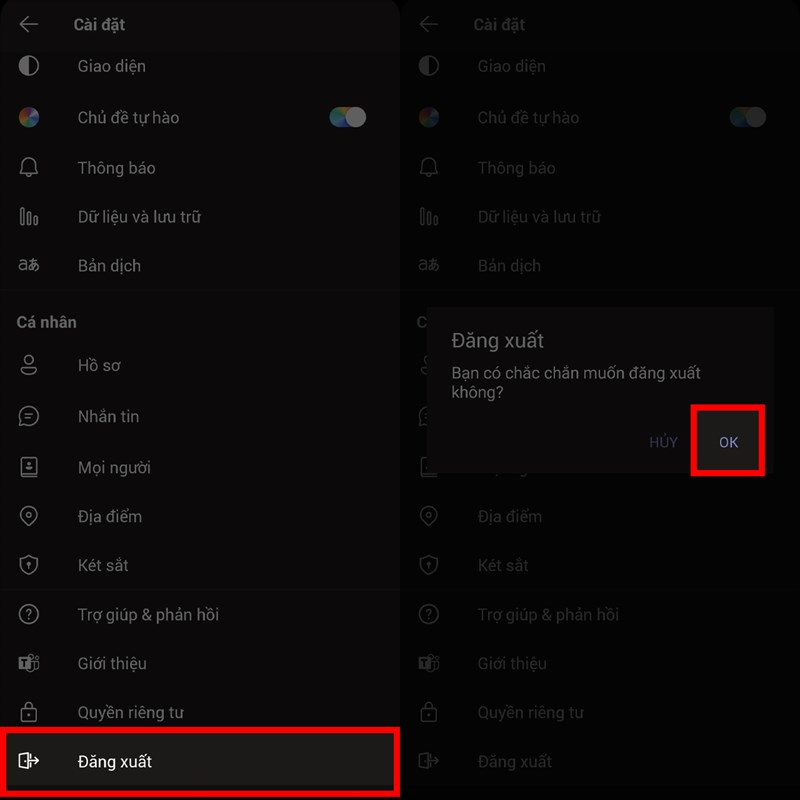Tap the undimmed Hồ sơ person icon
Viewport: 800px width, 800px height.
coord(29,365)
